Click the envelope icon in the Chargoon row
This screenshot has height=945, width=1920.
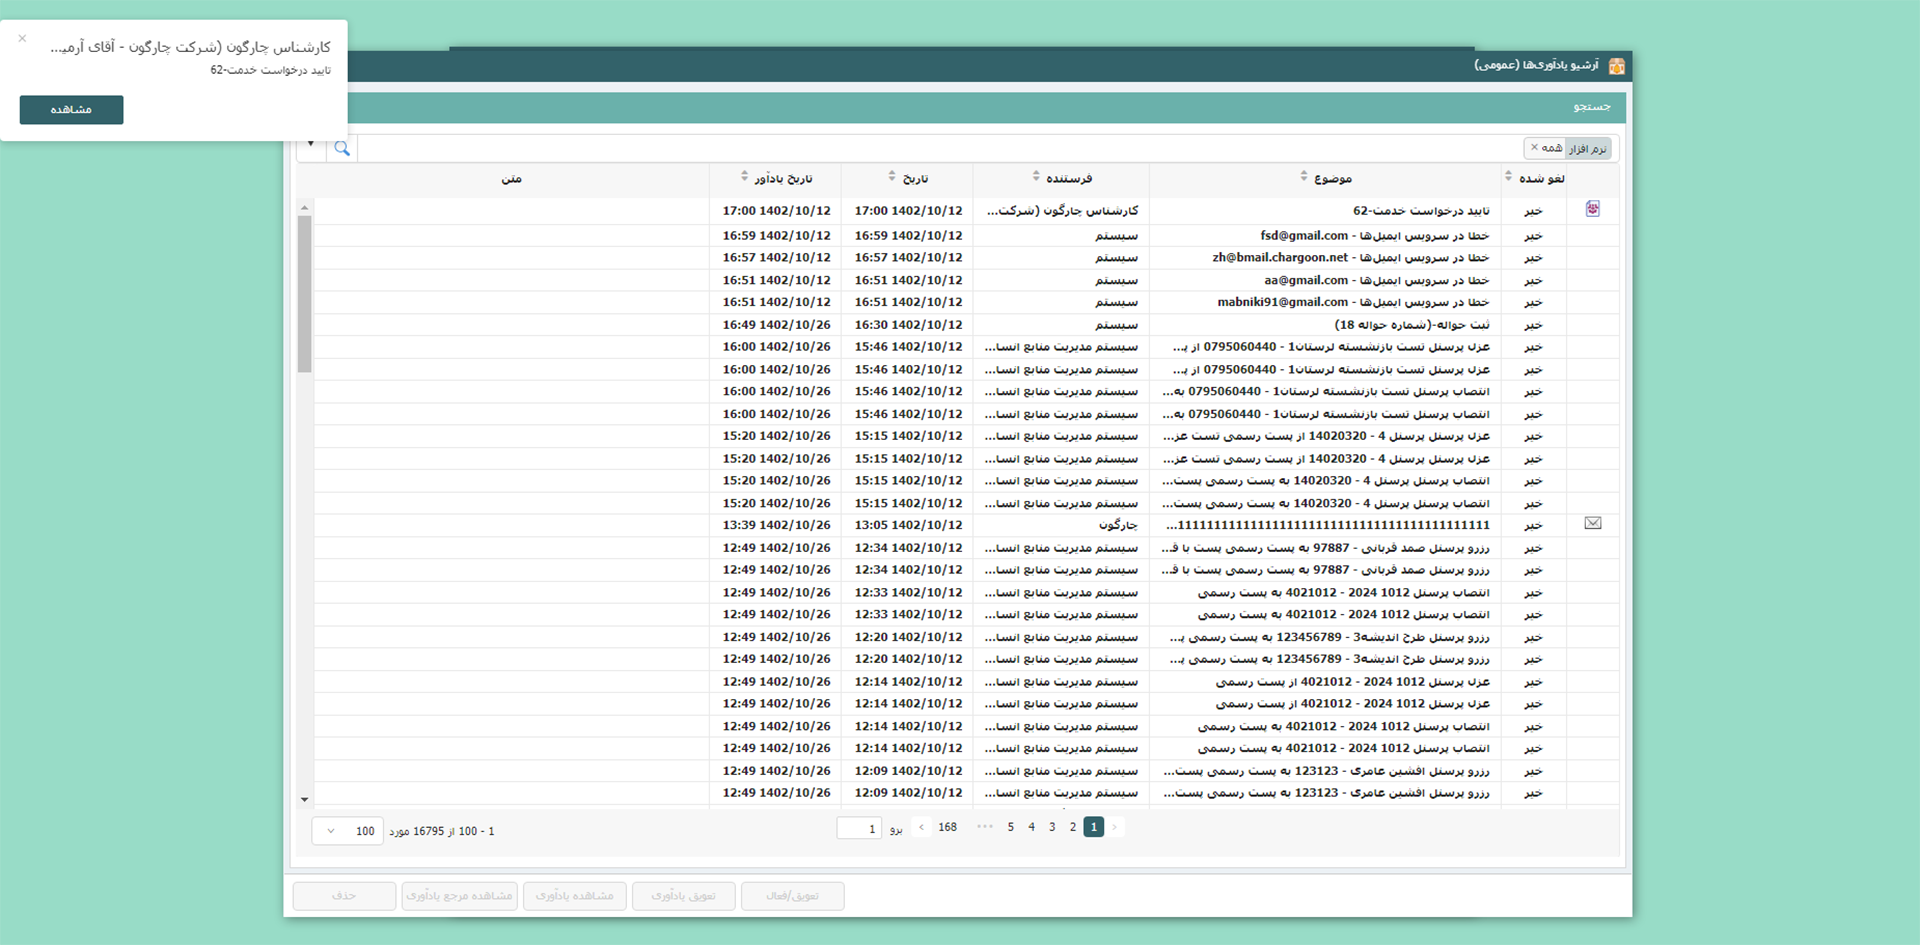1592,523
